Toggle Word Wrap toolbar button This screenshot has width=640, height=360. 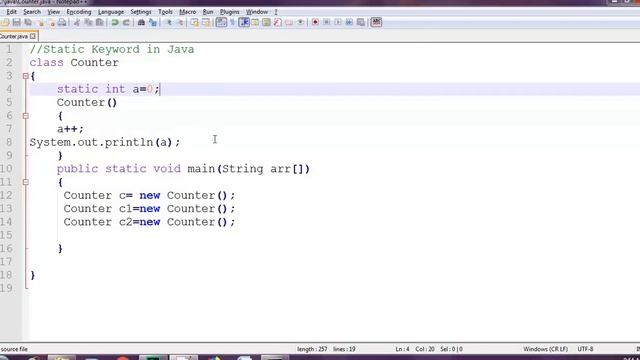coord(221,22)
